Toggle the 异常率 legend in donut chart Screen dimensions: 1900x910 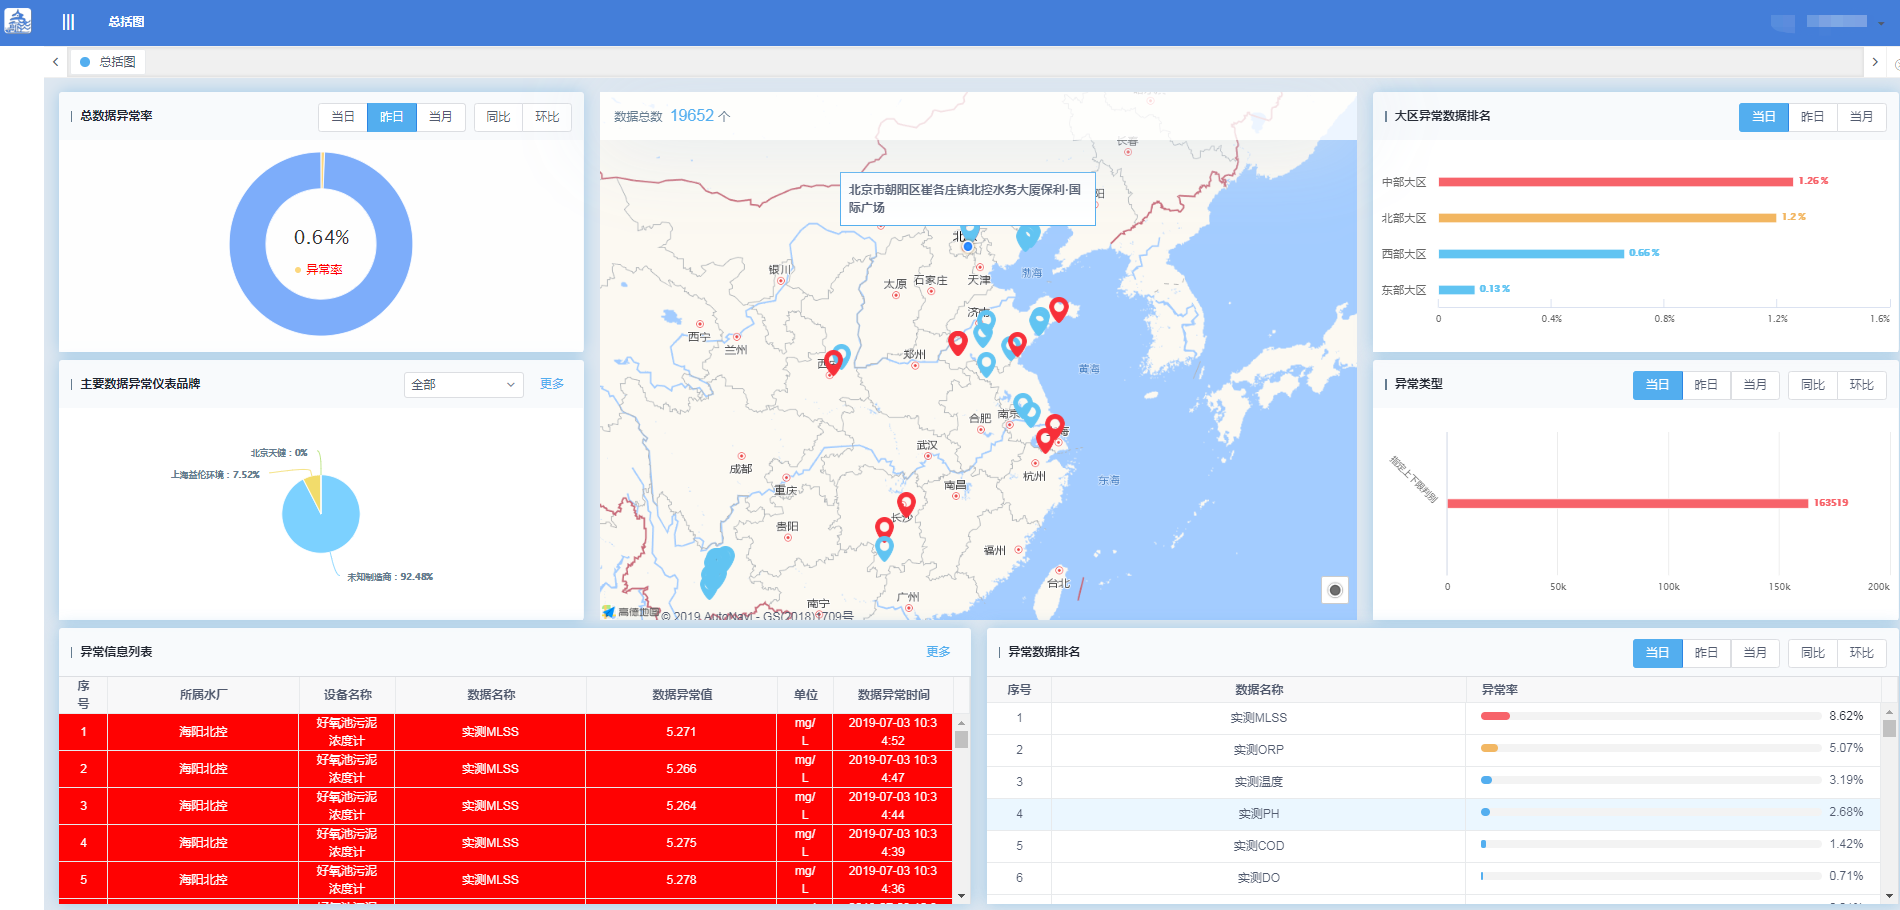click(x=319, y=270)
